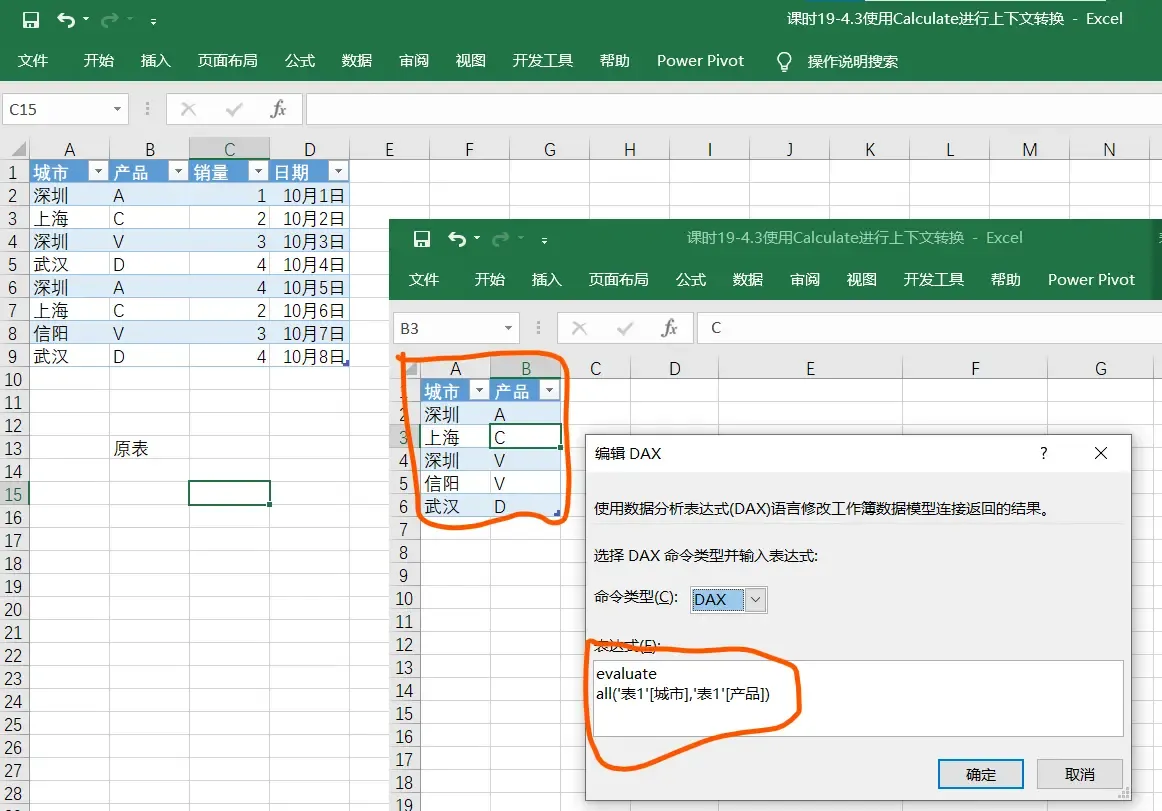The image size is (1162, 811).
Task: Open the Name Box dropdown showing C15
Action: tap(119, 110)
